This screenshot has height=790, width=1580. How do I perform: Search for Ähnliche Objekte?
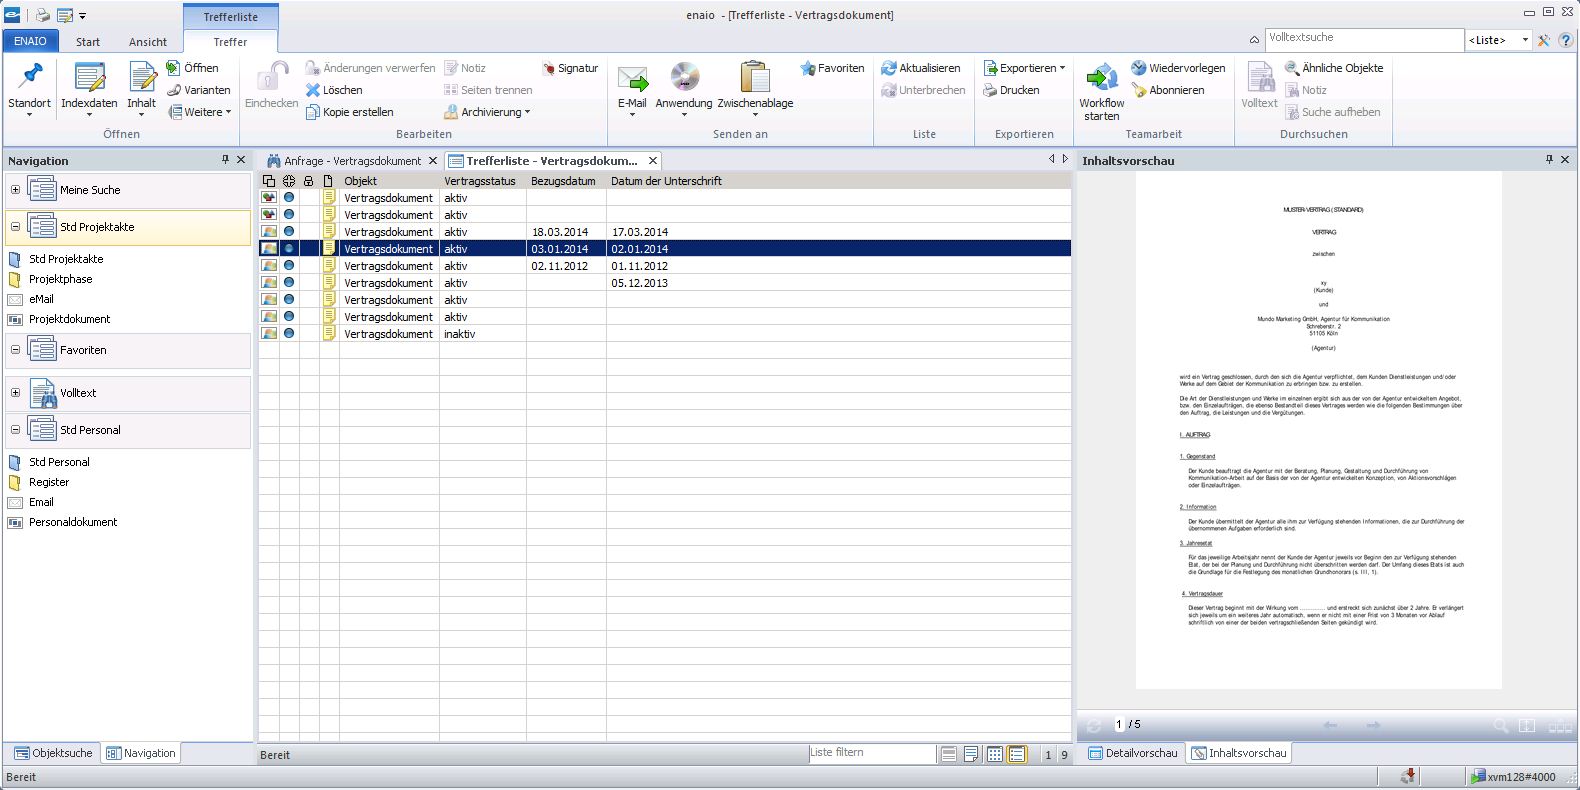(1334, 68)
